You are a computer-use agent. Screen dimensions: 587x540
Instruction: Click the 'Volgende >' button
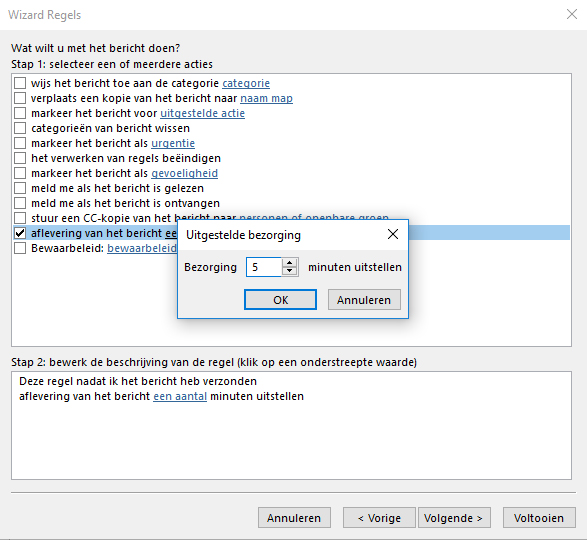pyautogui.click(x=454, y=518)
